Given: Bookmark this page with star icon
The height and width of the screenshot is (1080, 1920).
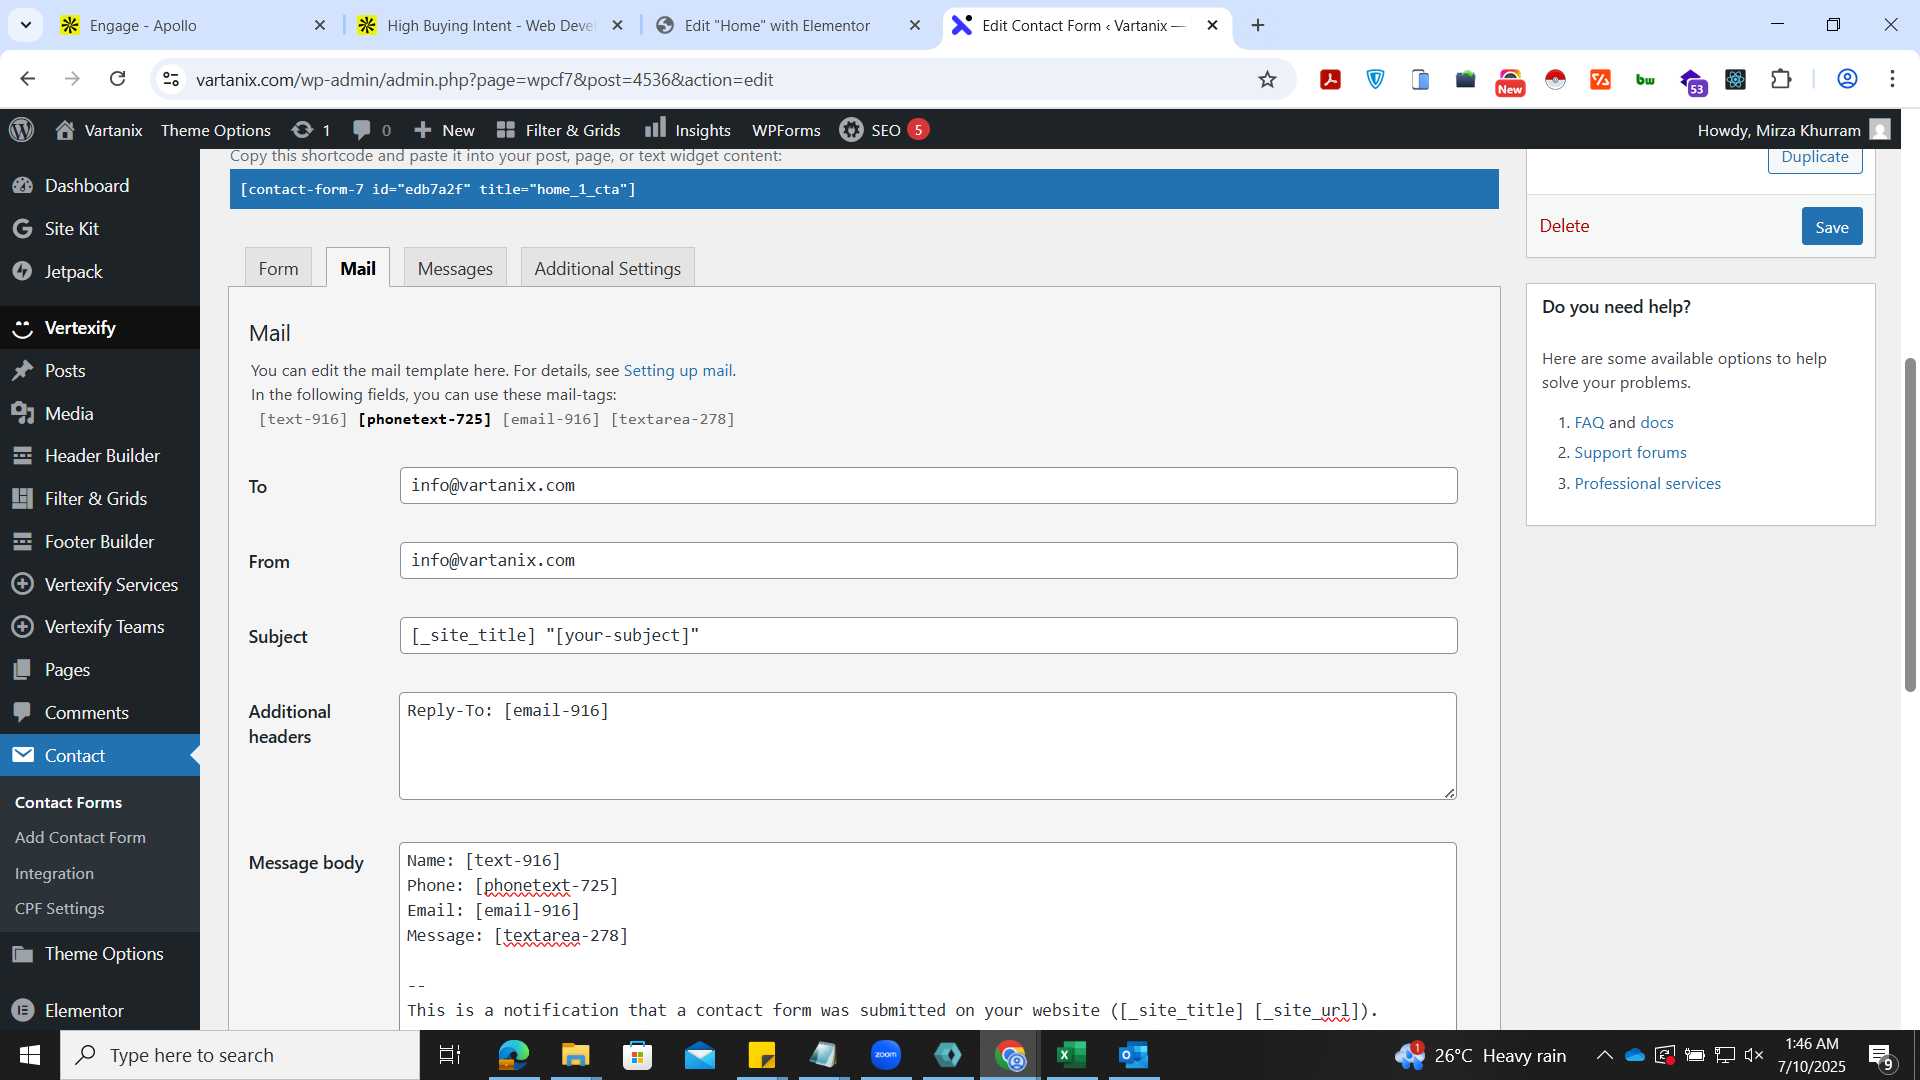Looking at the screenshot, I should coord(1267,79).
